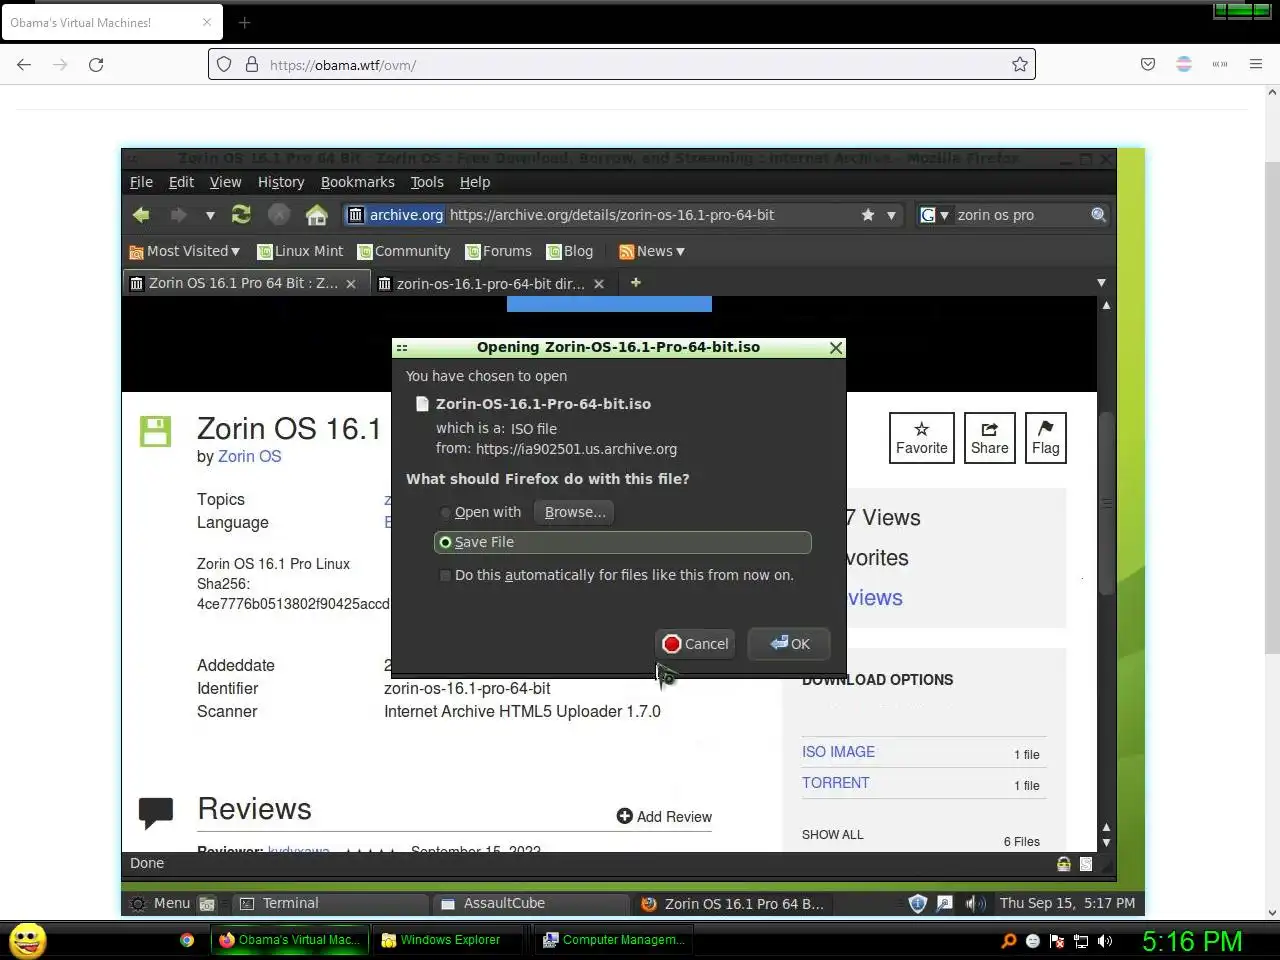
Task: Click Cancel in download dialog
Action: 695,644
